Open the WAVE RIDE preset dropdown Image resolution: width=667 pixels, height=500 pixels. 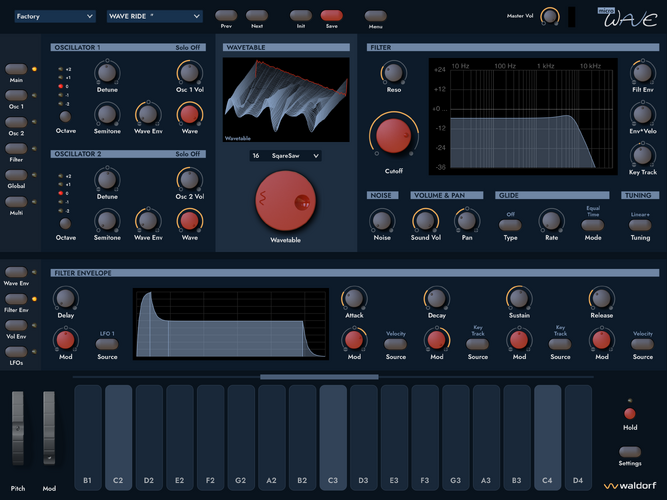(x=154, y=16)
